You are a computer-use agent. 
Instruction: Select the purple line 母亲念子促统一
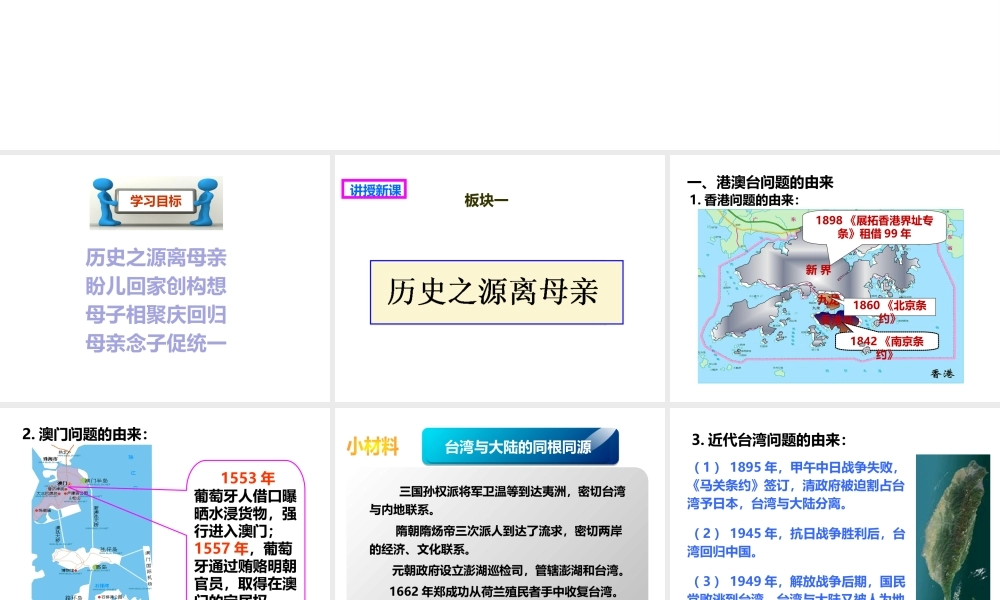click(156, 344)
